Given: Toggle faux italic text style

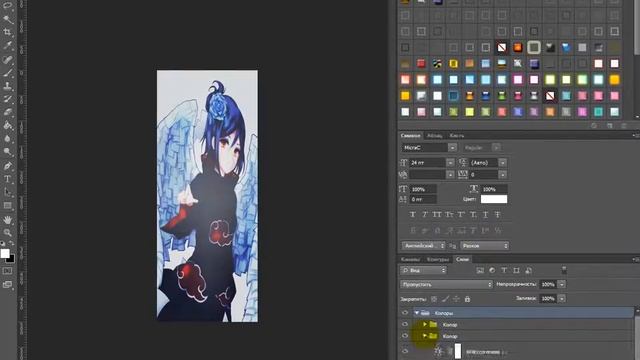Looking at the screenshot, I should pos(424,214).
